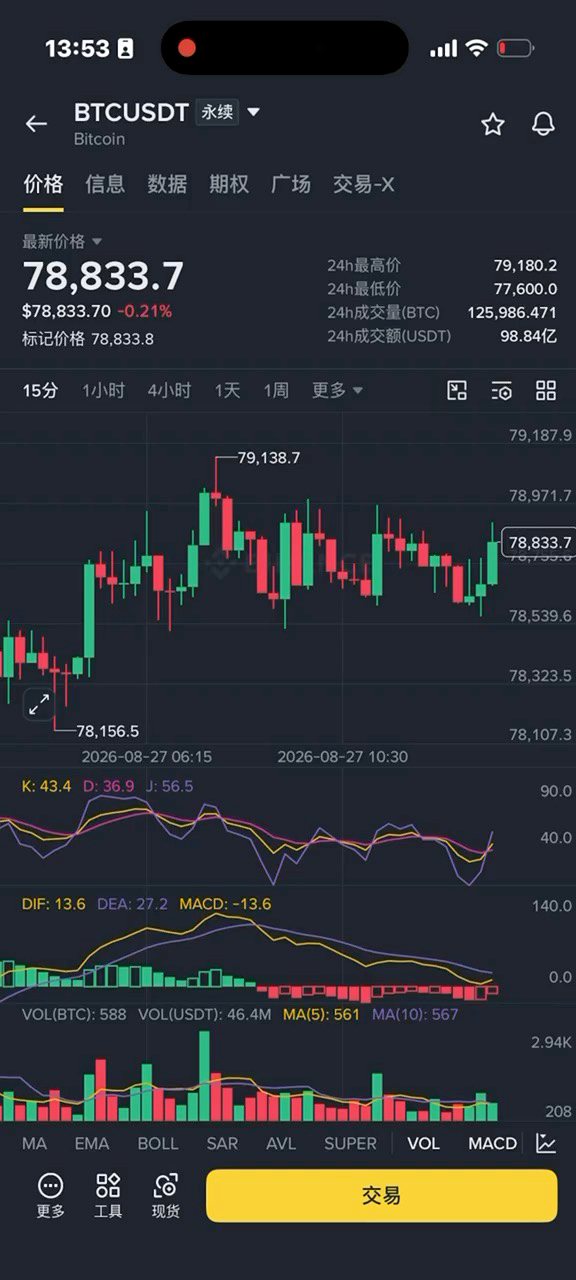
Task: Tap the battery icon in status bar
Action: (517, 48)
